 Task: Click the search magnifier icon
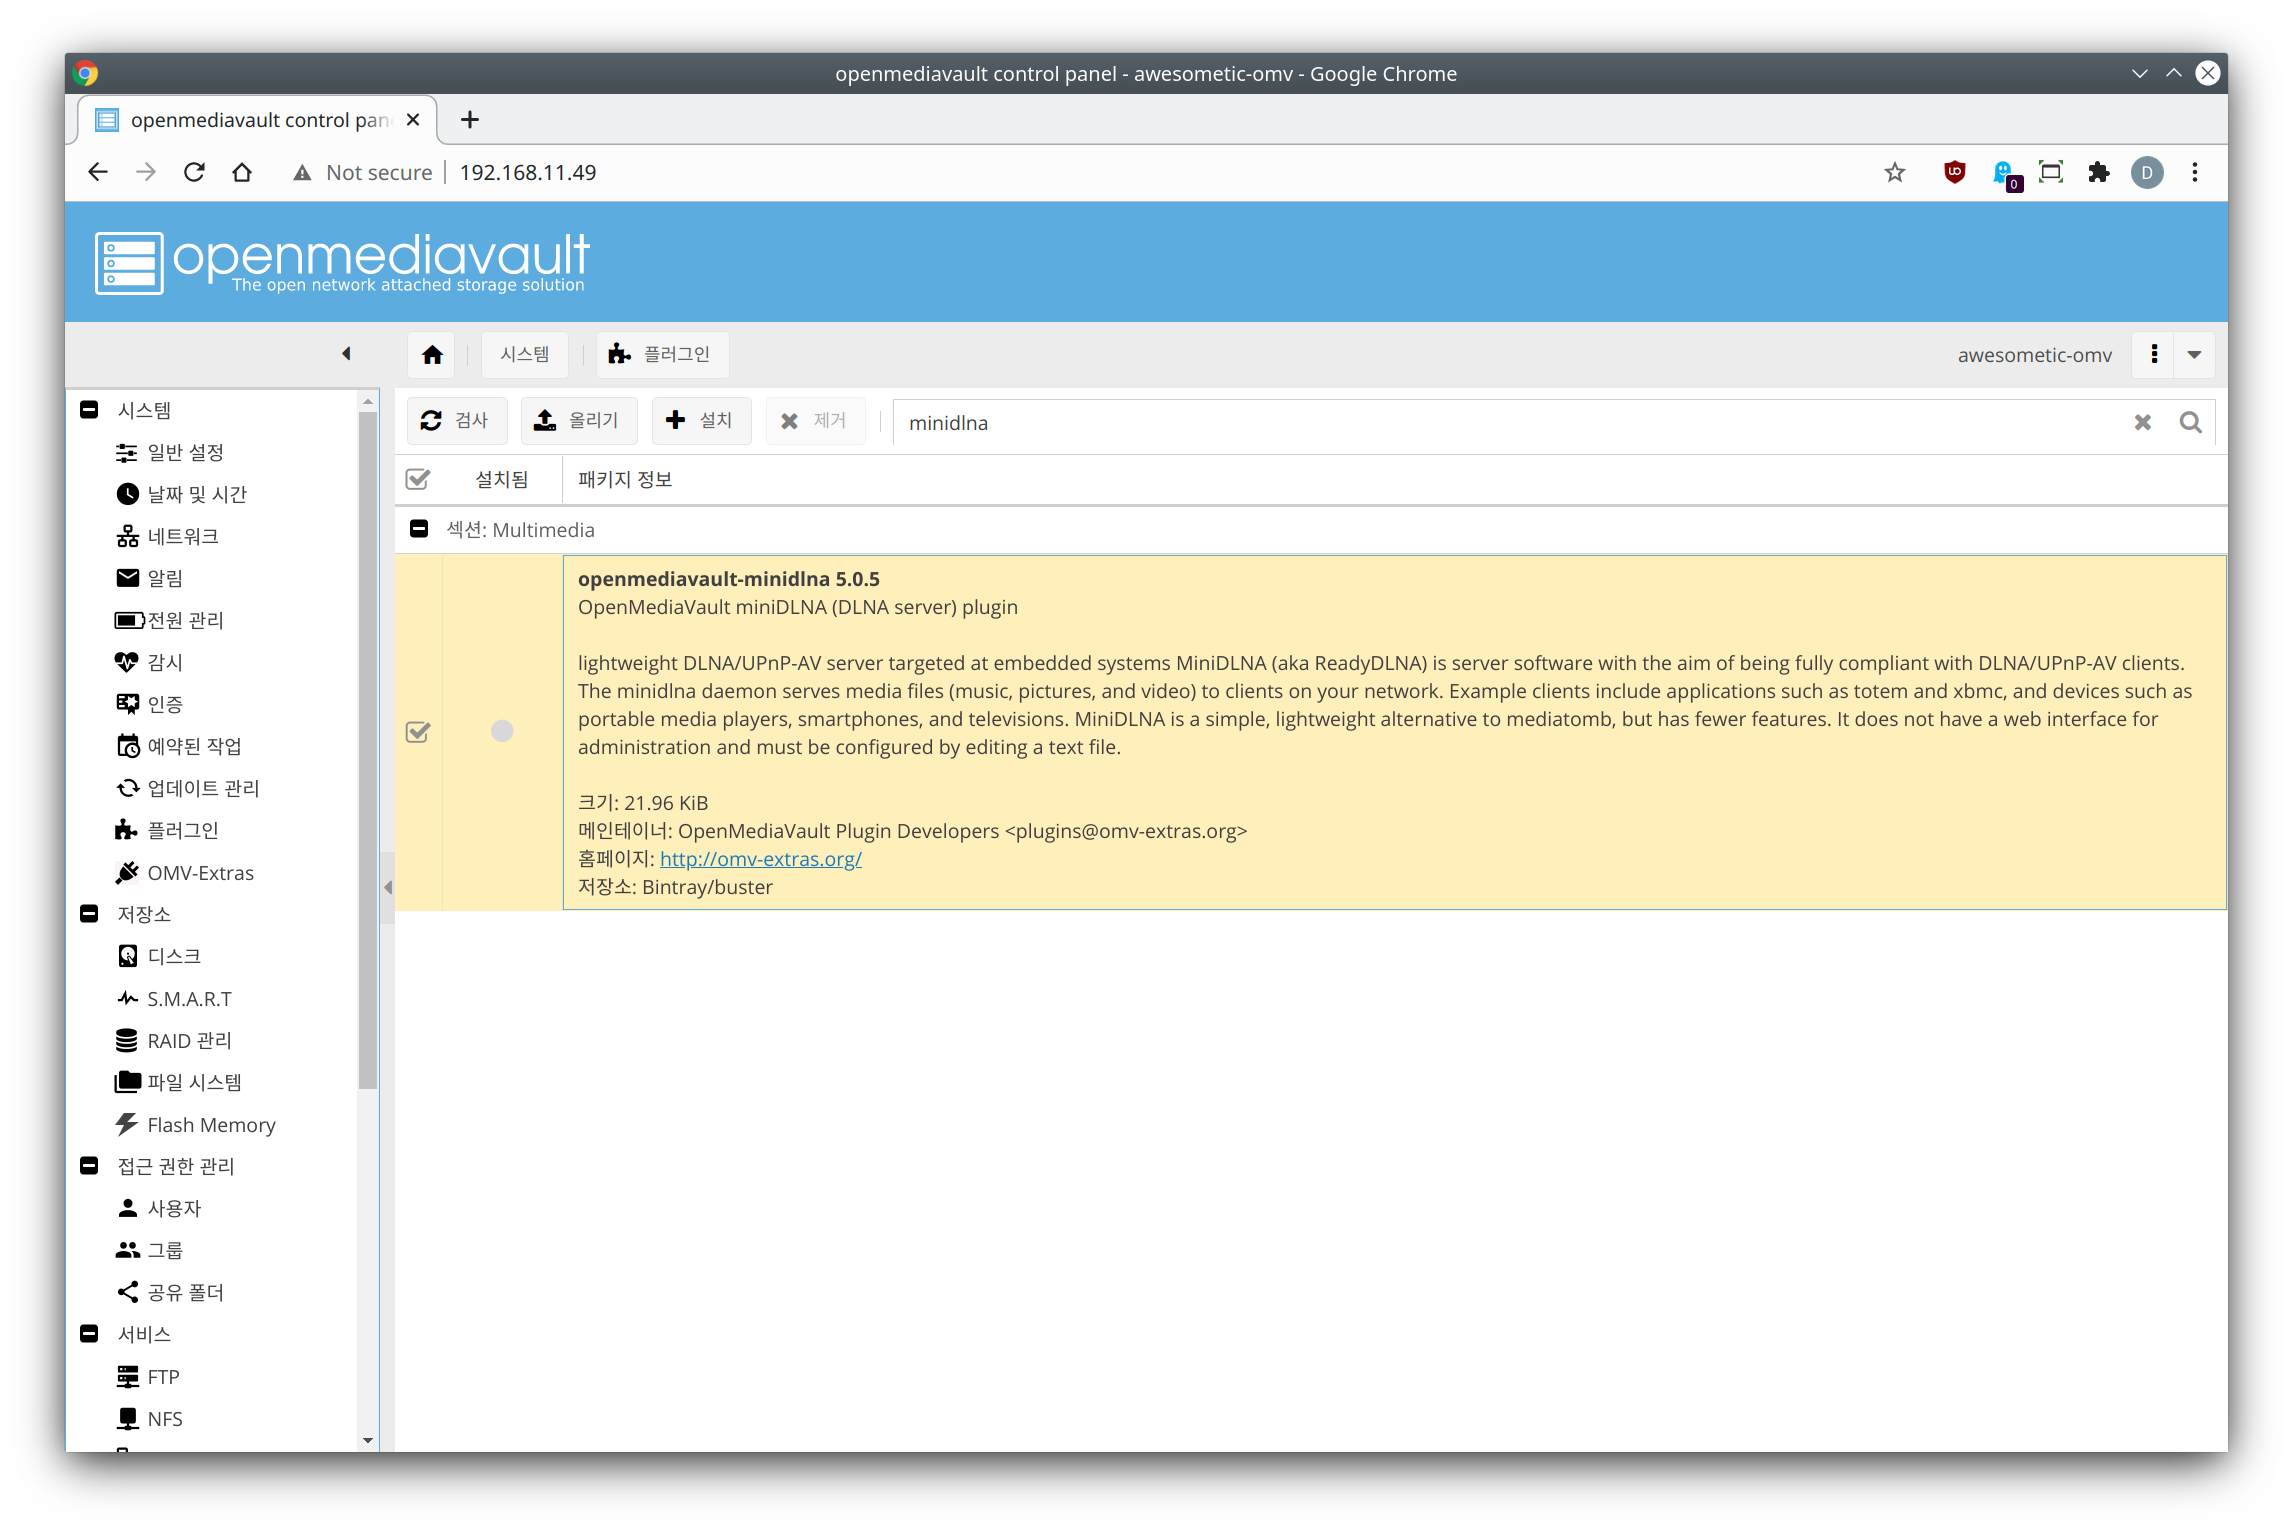(2190, 423)
